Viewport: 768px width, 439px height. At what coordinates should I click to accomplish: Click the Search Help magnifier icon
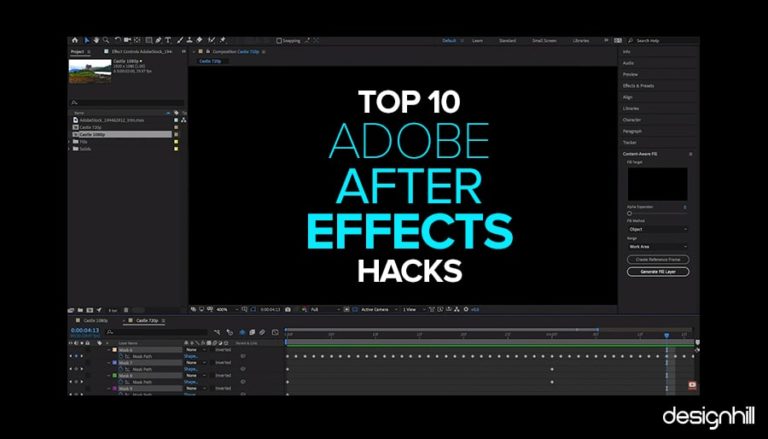point(630,41)
